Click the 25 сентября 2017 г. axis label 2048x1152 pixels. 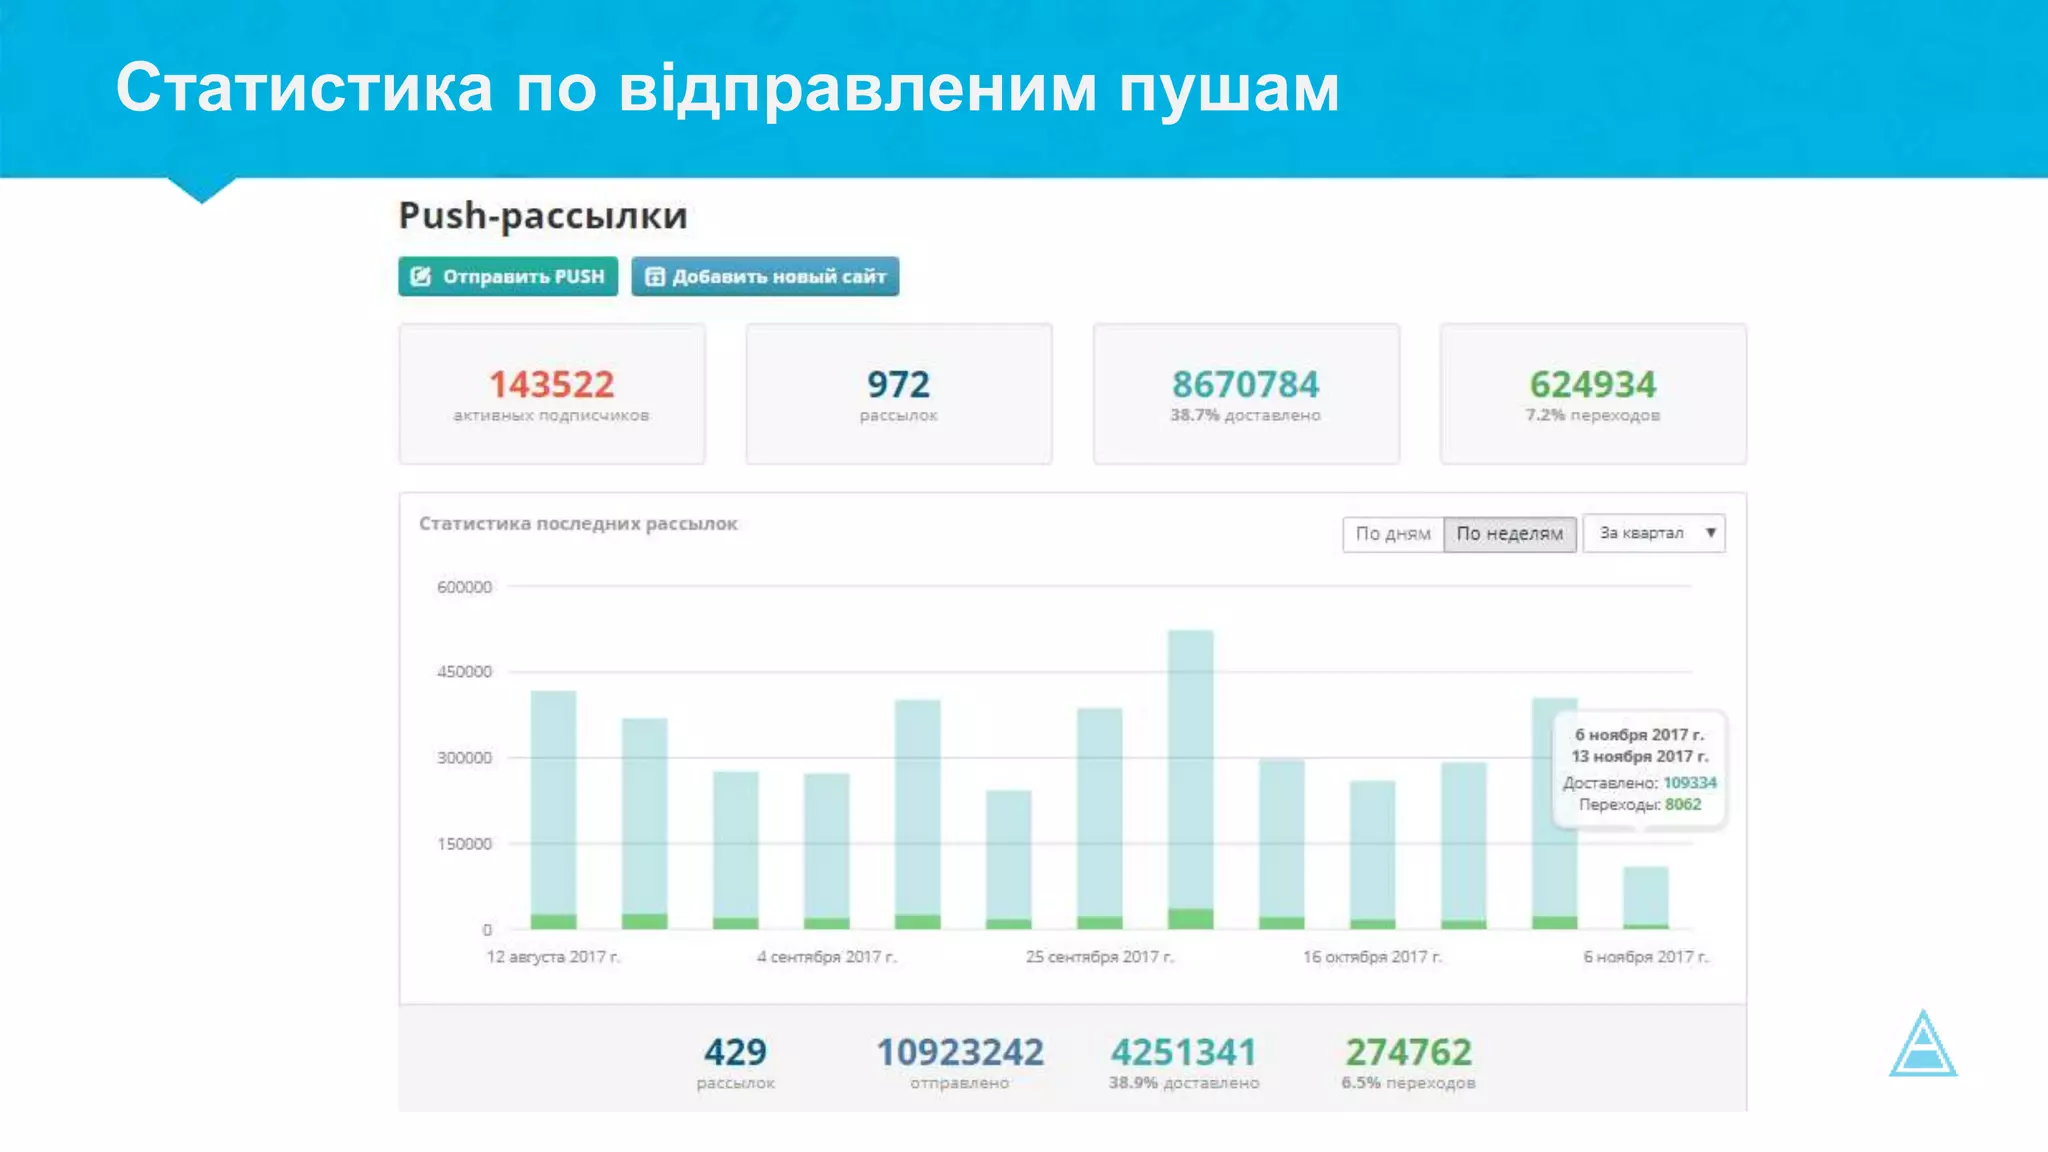pyautogui.click(x=1100, y=957)
